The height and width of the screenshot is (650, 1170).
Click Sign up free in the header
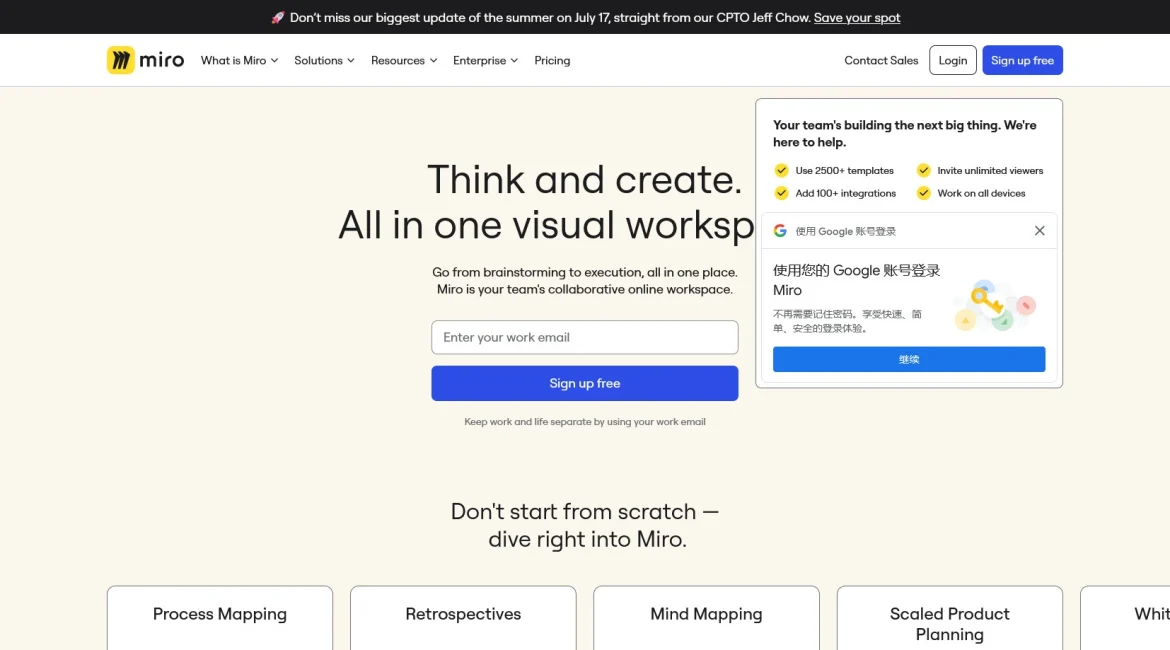pyautogui.click(x=1022, y=60)
